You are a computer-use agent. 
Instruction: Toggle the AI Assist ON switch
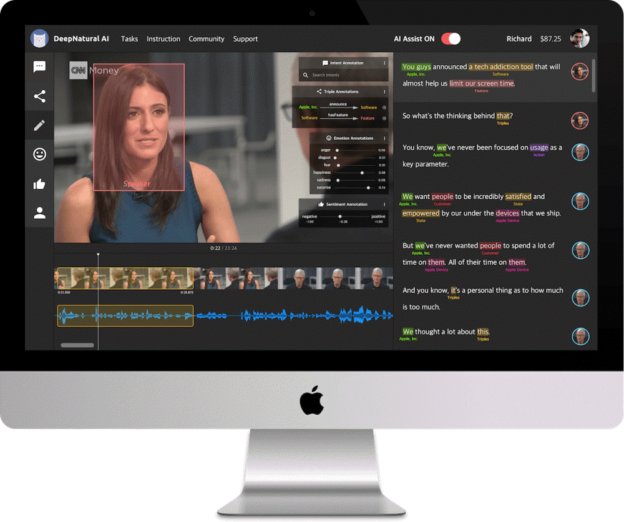(451, 39)
